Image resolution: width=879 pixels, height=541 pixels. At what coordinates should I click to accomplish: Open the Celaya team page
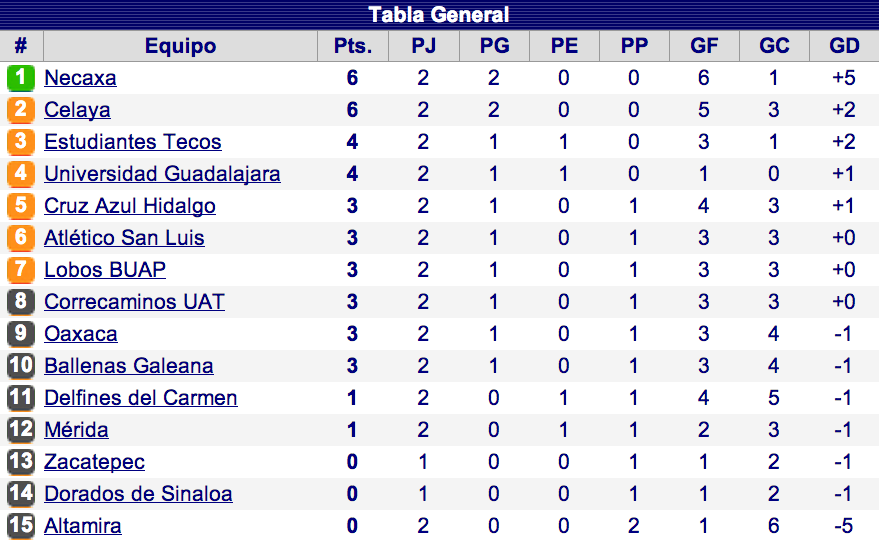(x=77, y=110)
